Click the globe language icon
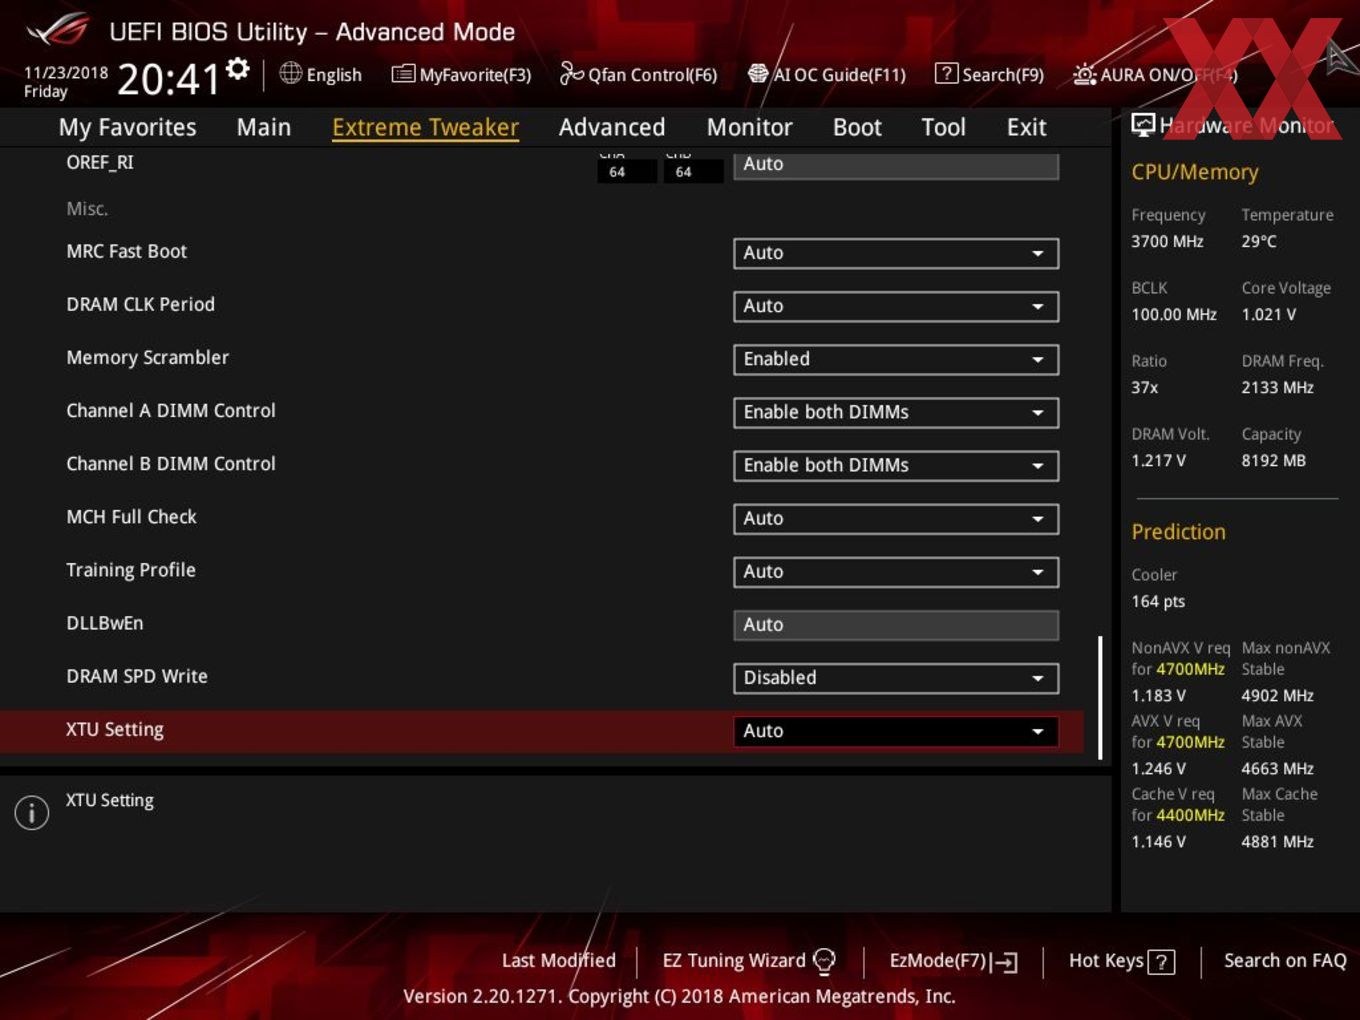Viewport: 1360px width, 1020px height. click(x=290, y=73)
